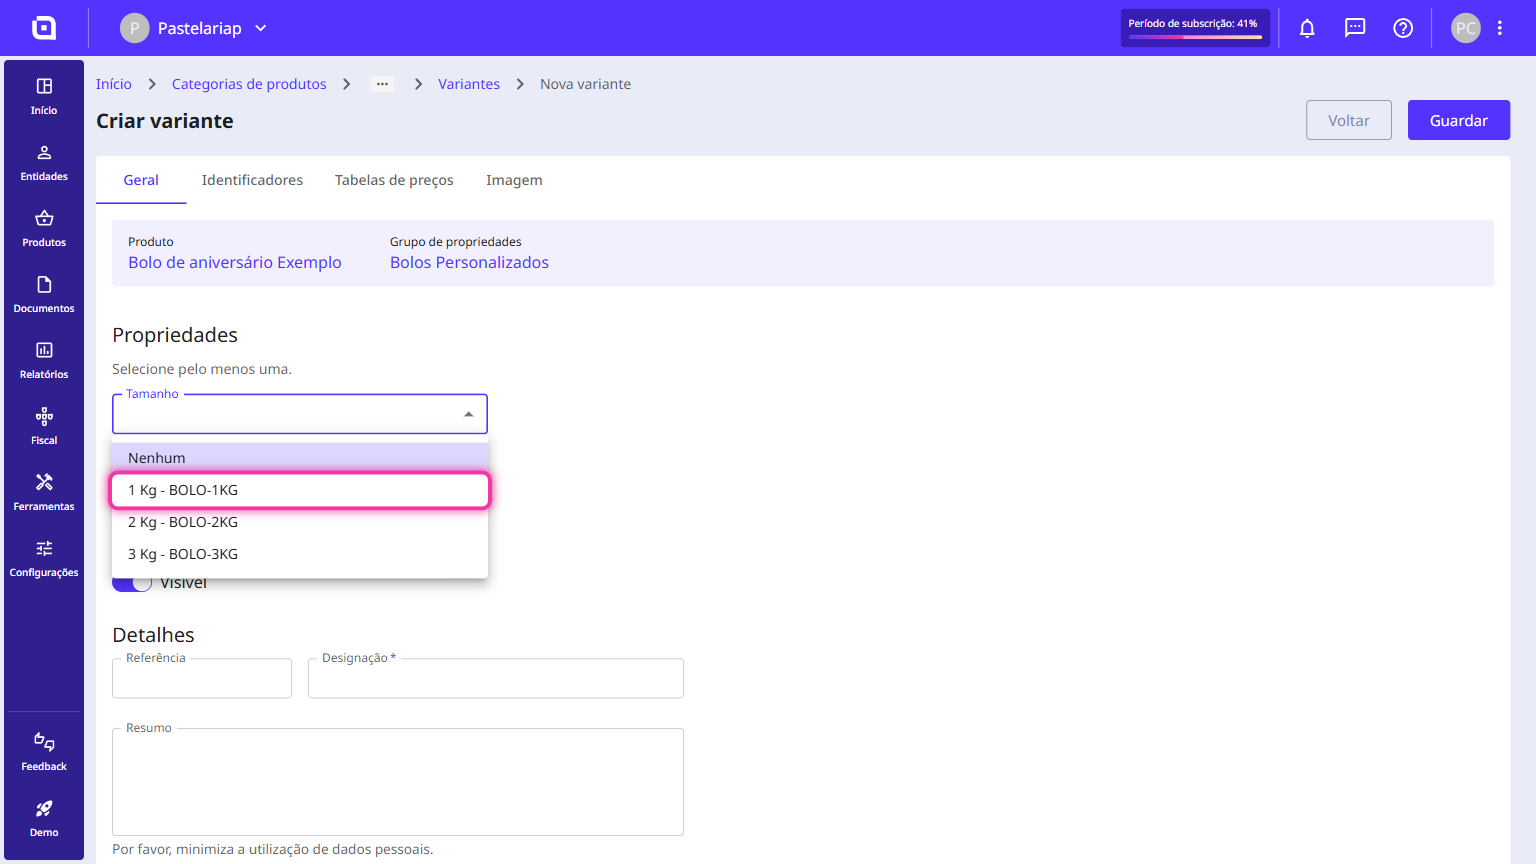Click the app logo in the top bar

pos(44,28)
